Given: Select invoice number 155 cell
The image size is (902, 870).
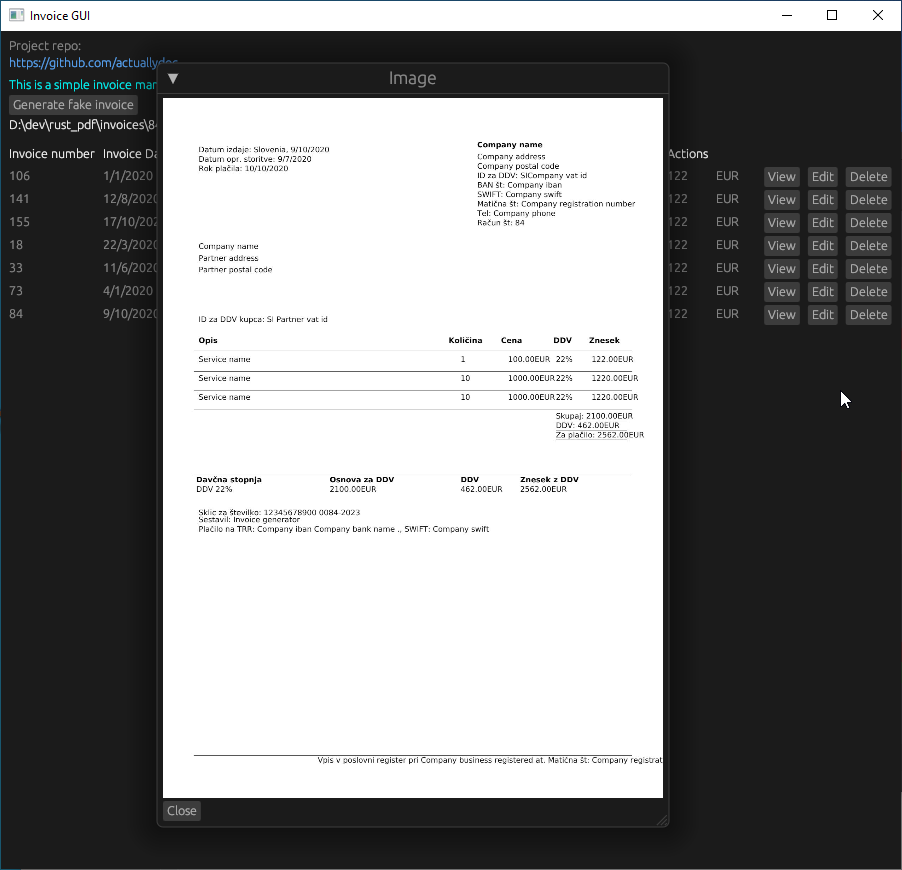Looking at the screenshot, I should pos(20,222).
